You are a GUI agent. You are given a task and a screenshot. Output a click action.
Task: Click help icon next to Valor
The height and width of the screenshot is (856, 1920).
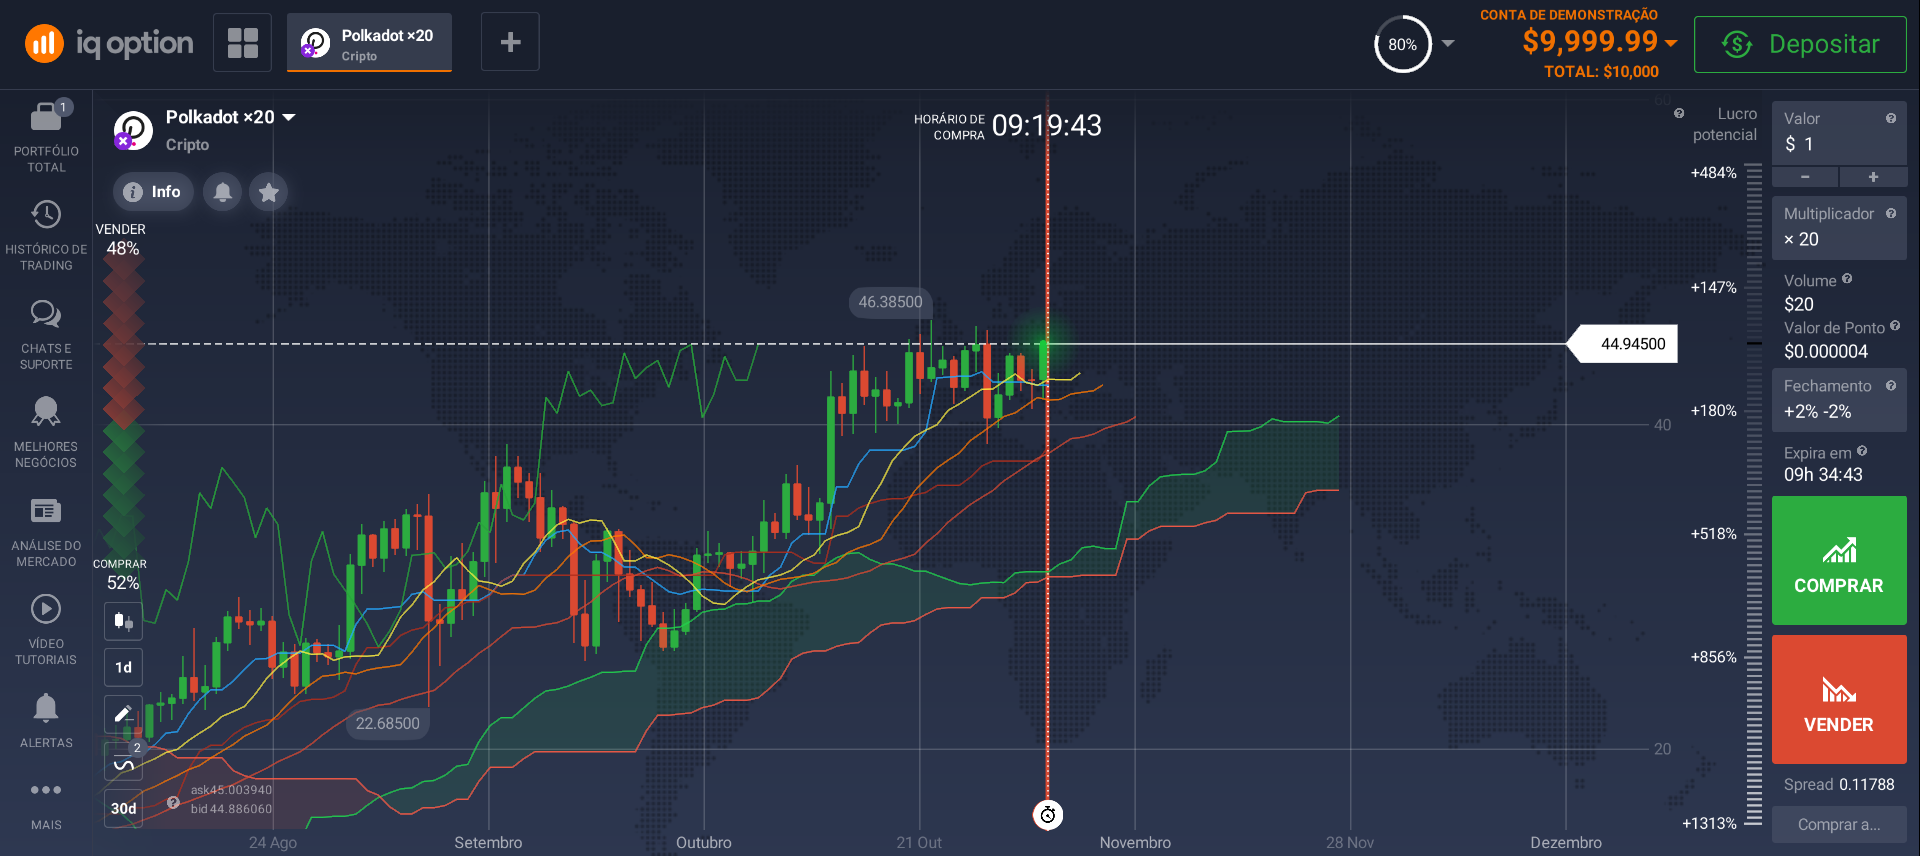click(1891, 118)
